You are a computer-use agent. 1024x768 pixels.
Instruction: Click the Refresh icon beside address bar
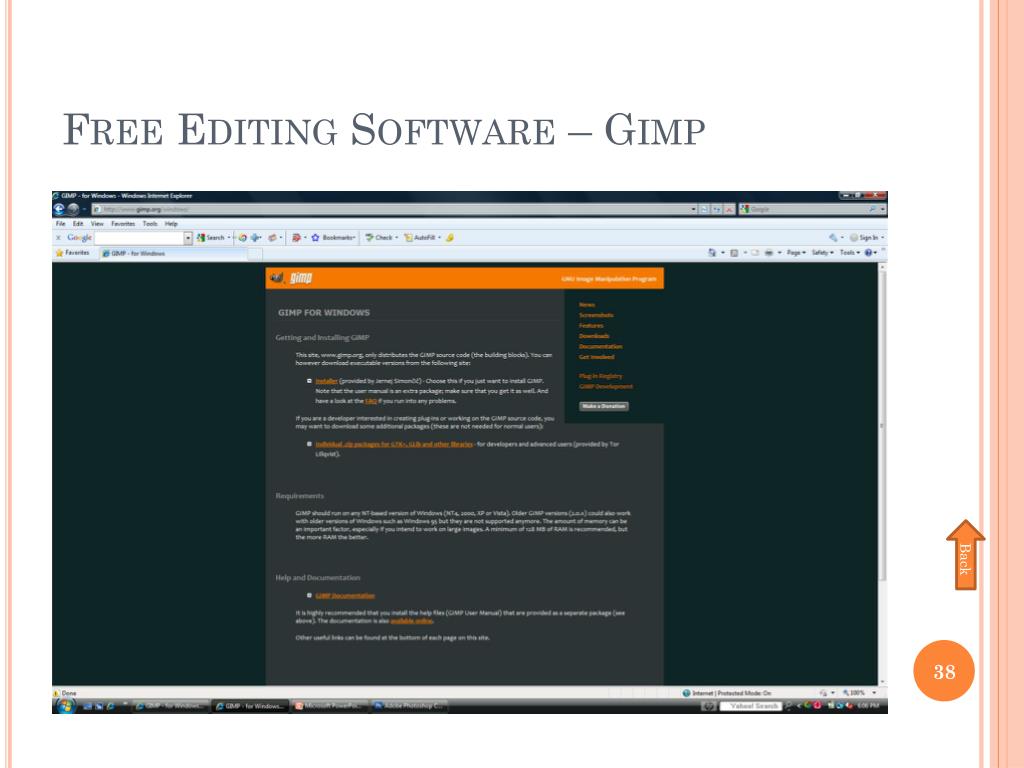click(716, 209)
